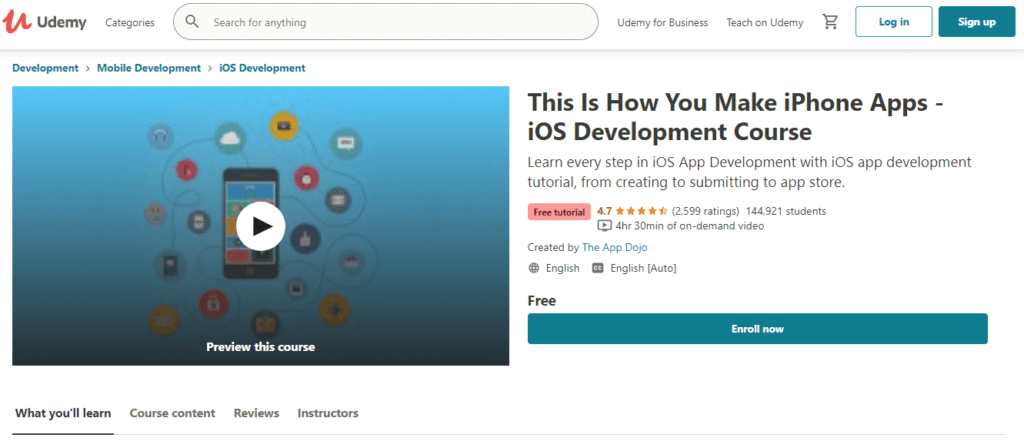Open Udemy for Business
Screen dimensions: 1024x448
click(x=662, y=22)
